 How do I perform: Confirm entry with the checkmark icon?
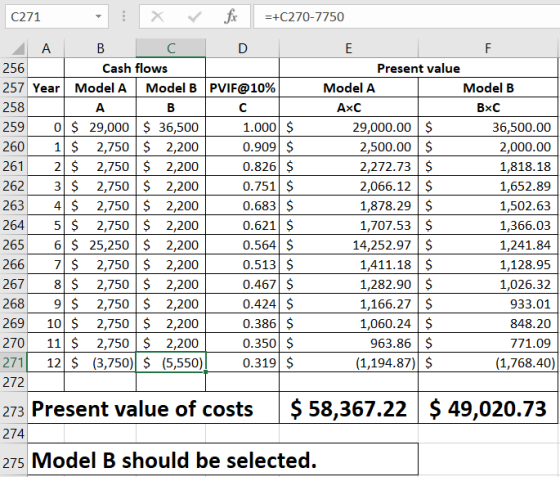tap(194, 16)
